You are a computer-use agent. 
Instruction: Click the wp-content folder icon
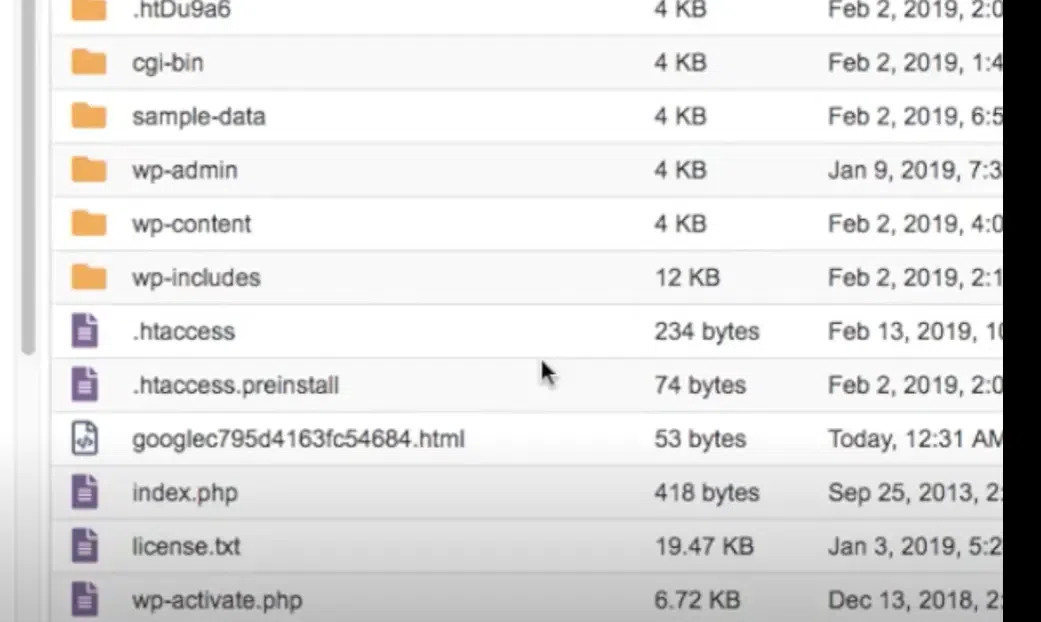(89, 223)
